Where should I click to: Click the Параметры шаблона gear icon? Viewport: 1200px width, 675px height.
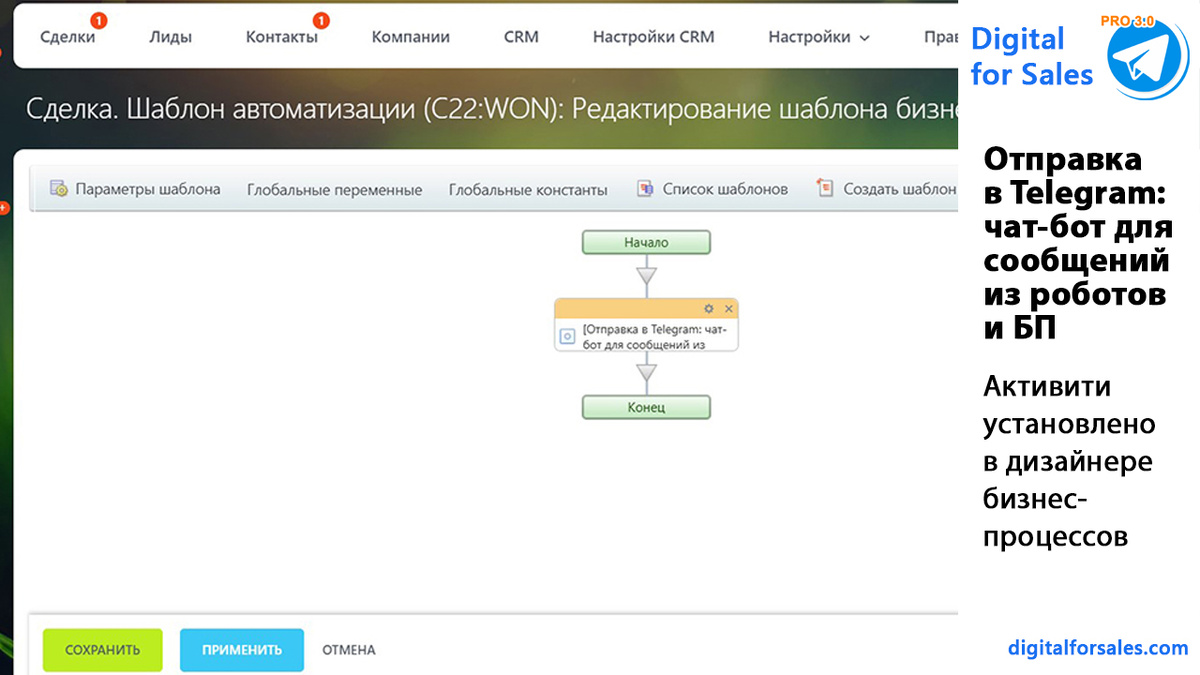(x=59, y=188)
